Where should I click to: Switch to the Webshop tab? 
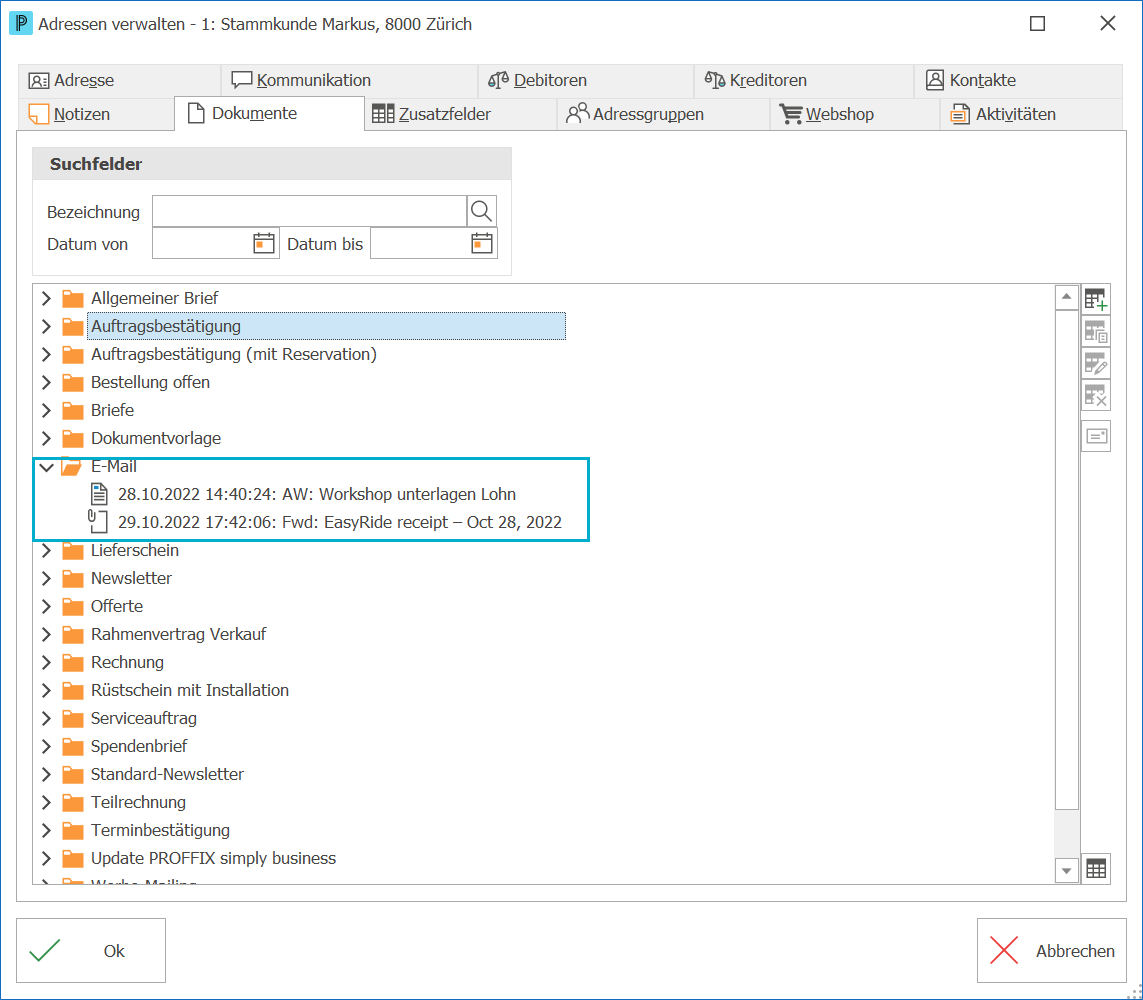click(x=854, y=114)
